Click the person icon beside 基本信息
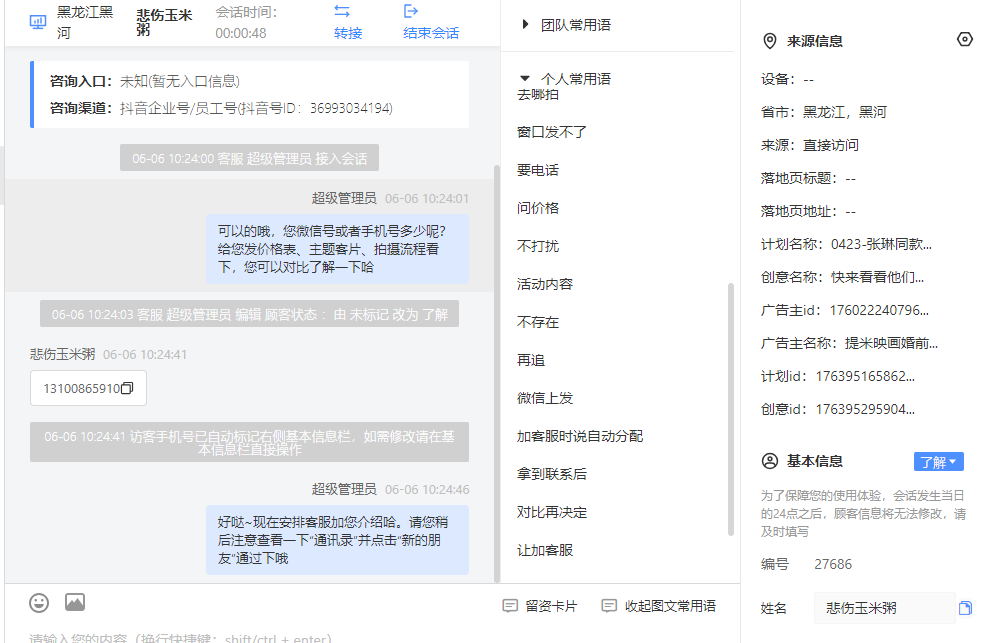 [769, 461]
